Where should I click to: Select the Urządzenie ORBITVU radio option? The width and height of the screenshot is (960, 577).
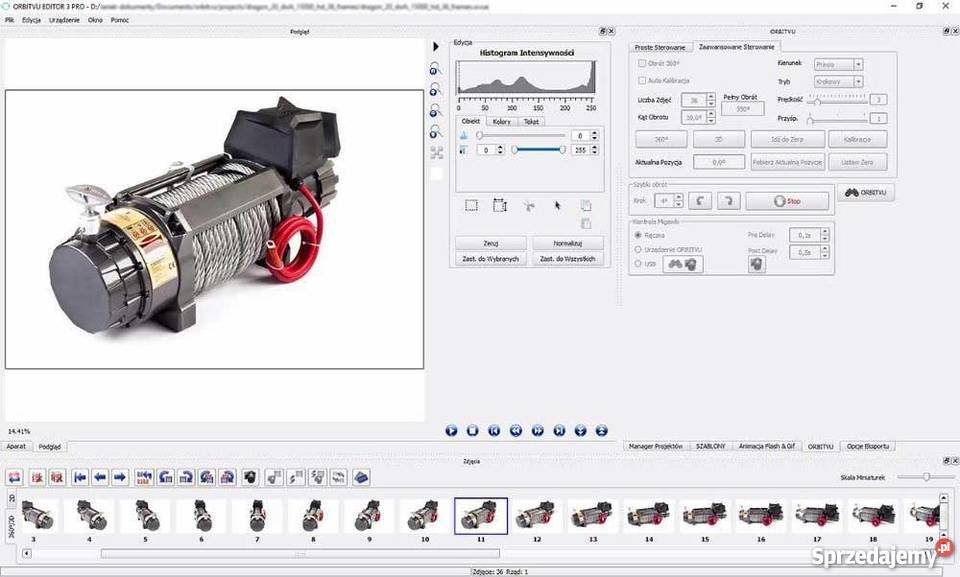click(x=638, y=250)
